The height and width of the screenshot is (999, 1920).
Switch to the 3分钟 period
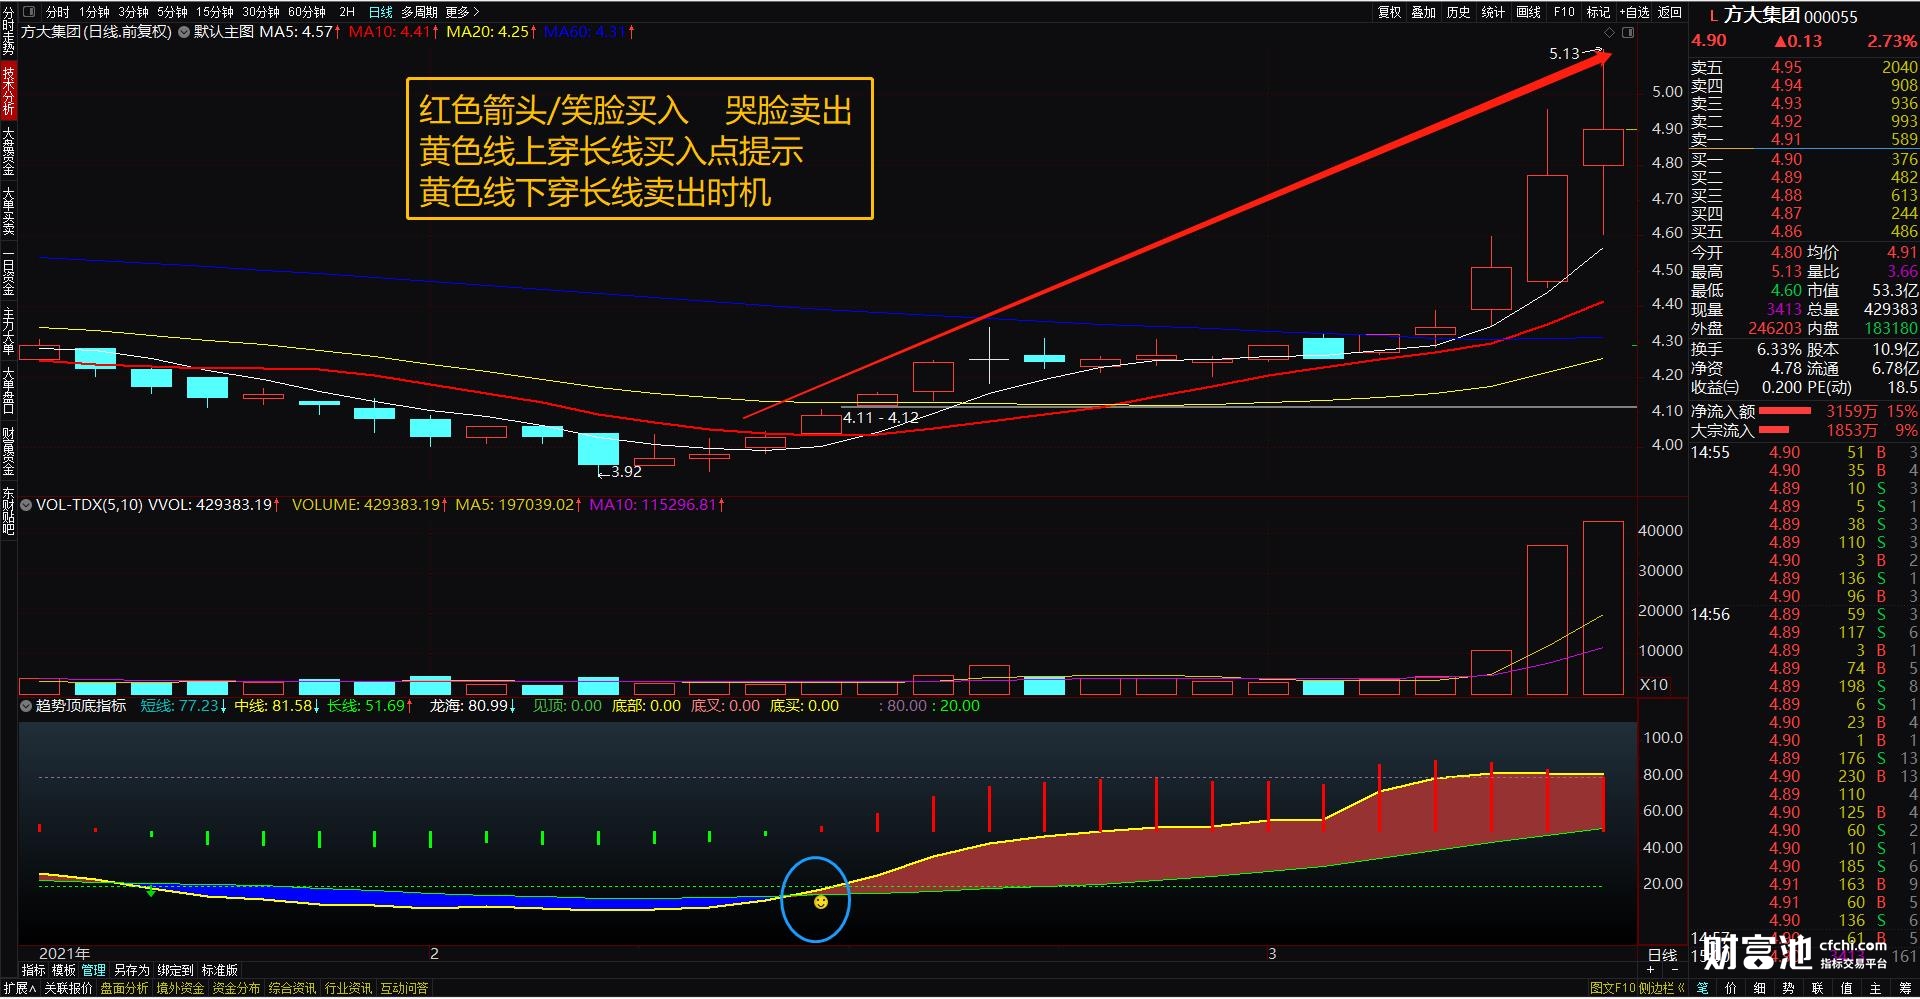(133, 12)
